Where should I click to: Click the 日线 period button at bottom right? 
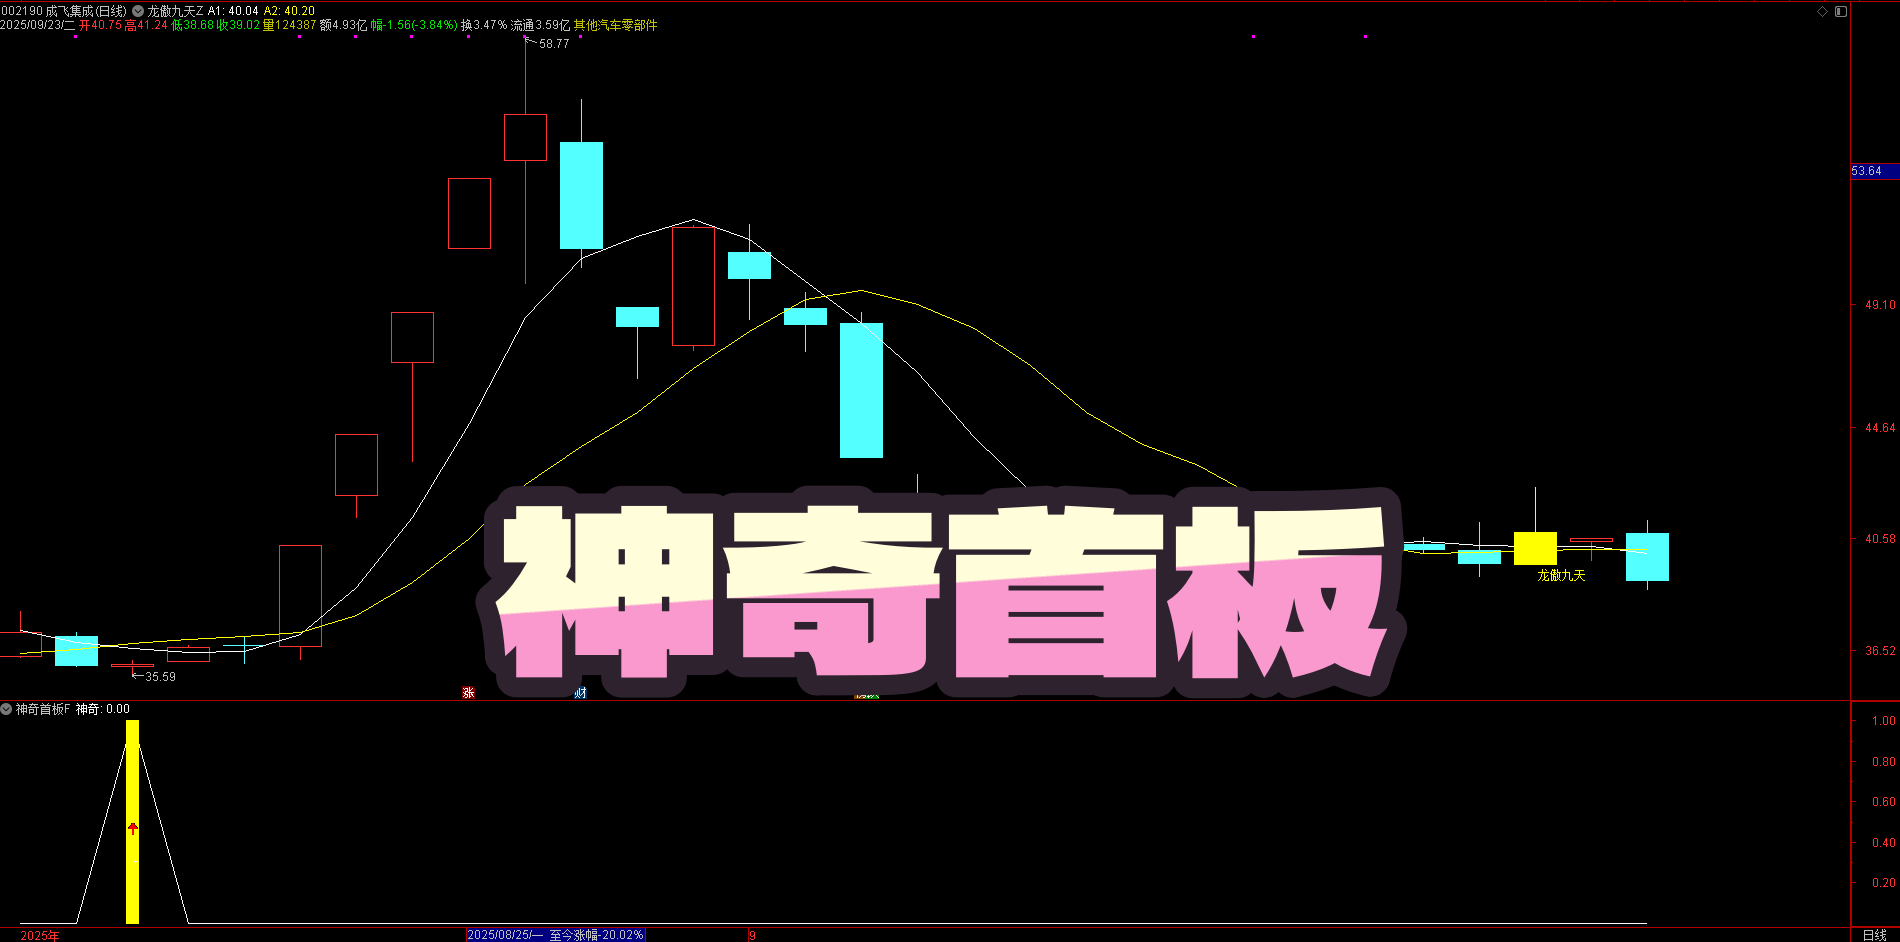1874,934
